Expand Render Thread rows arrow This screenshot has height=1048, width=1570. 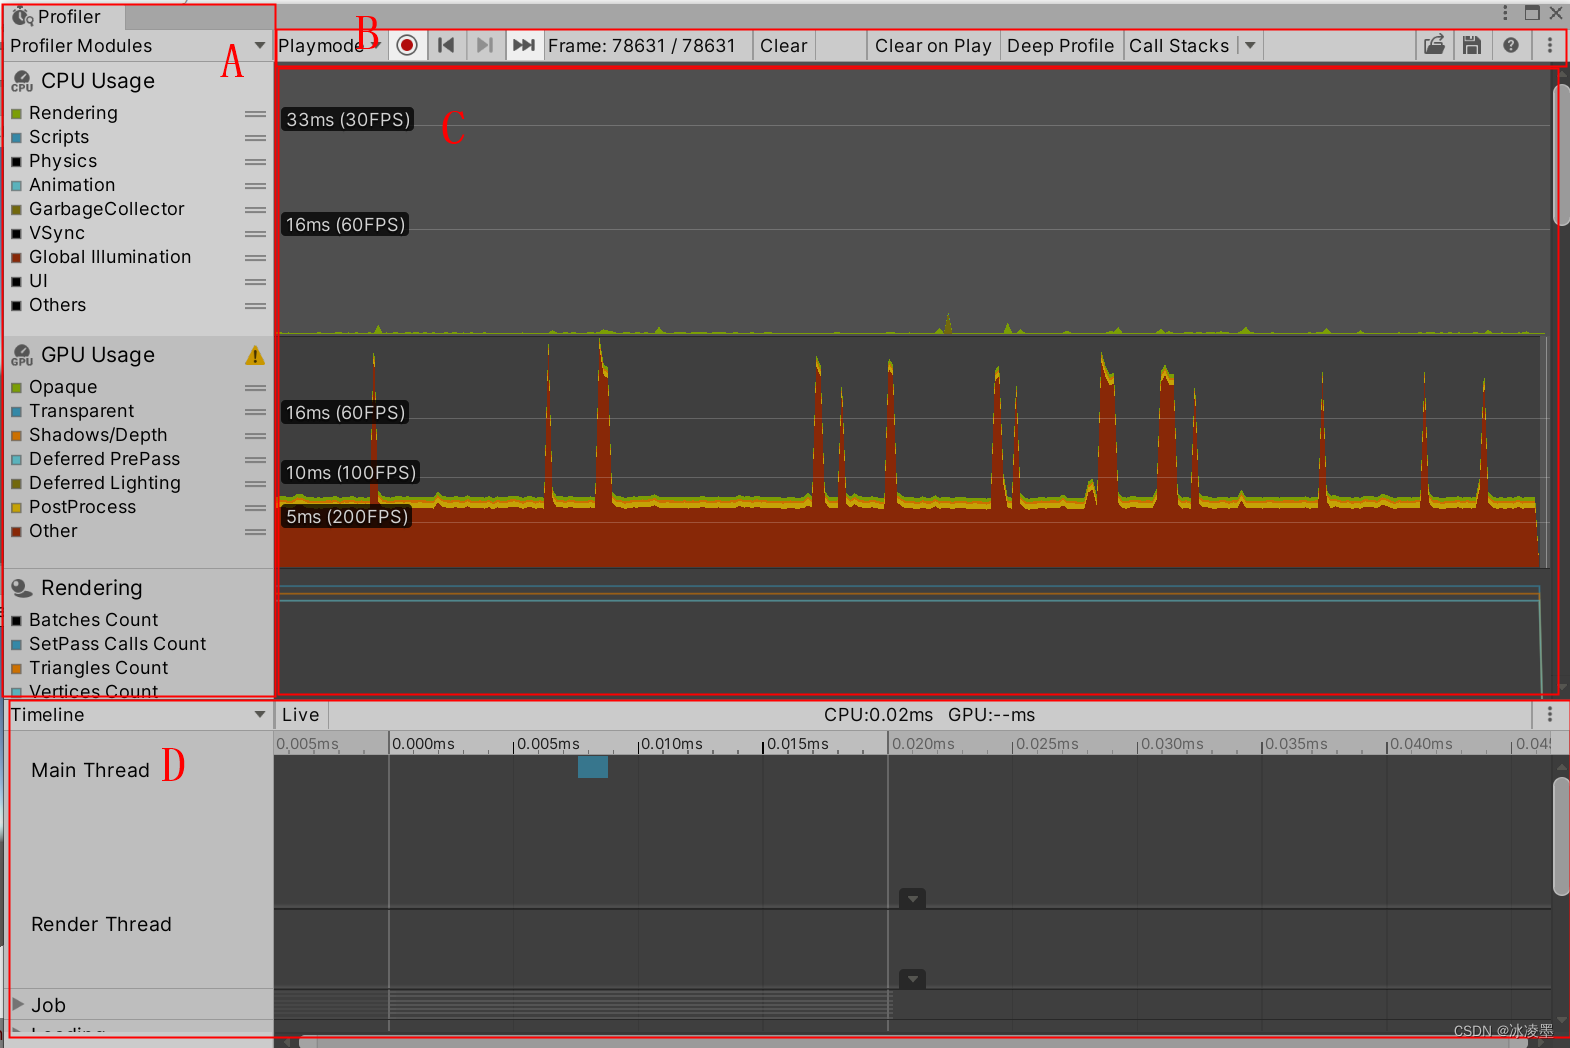(x=912, y=979)
